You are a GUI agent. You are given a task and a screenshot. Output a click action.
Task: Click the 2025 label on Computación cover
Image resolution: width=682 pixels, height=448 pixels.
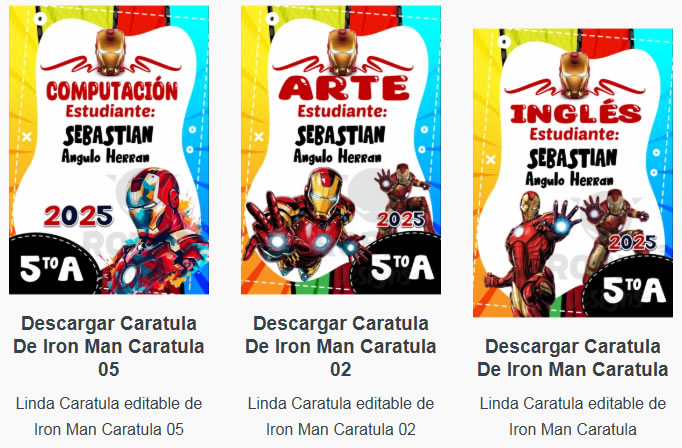(78, 216)
